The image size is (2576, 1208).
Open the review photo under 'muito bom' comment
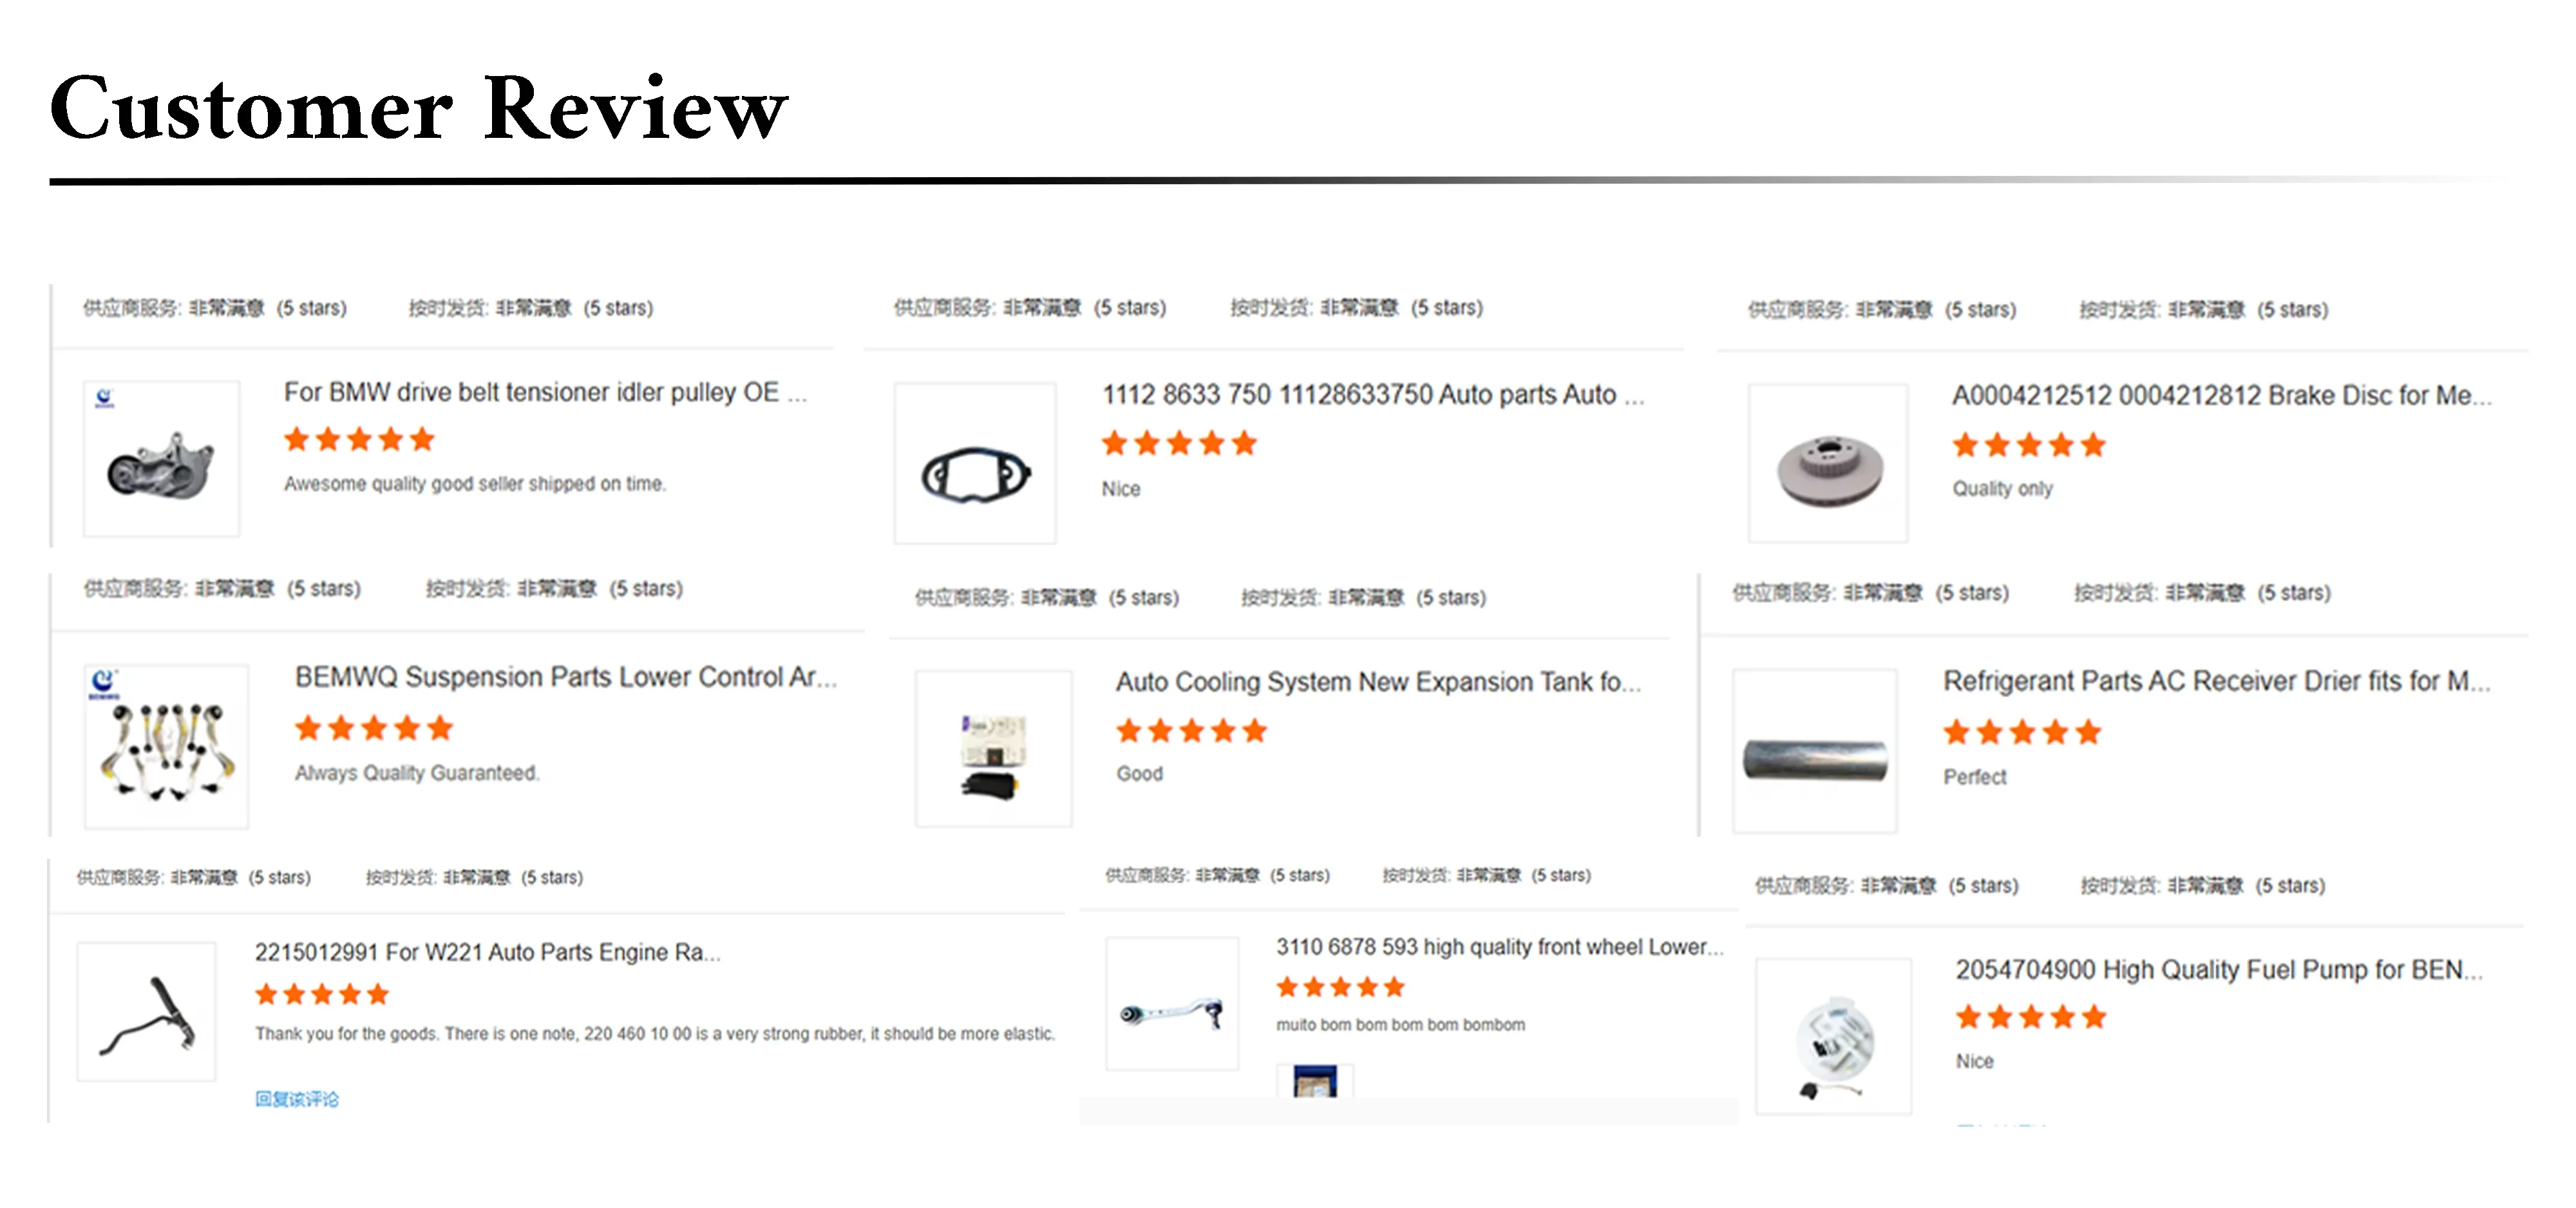pyautogui.click(x=1315, y=1082)
